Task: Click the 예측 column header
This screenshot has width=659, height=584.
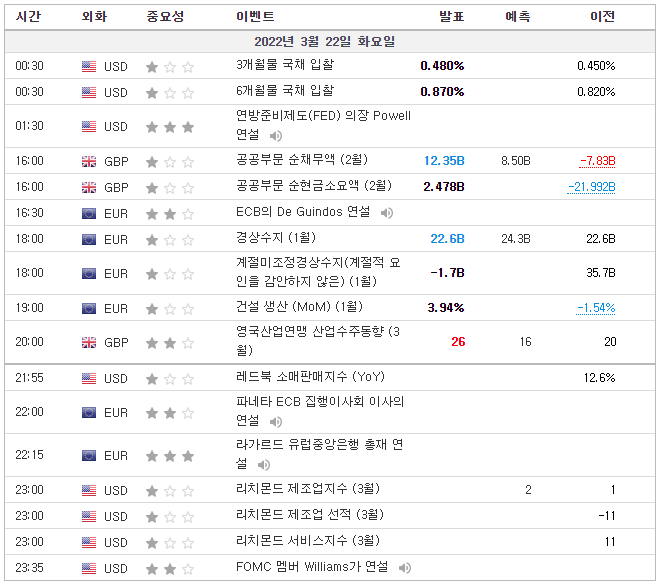Action: (x=518, y=17)
